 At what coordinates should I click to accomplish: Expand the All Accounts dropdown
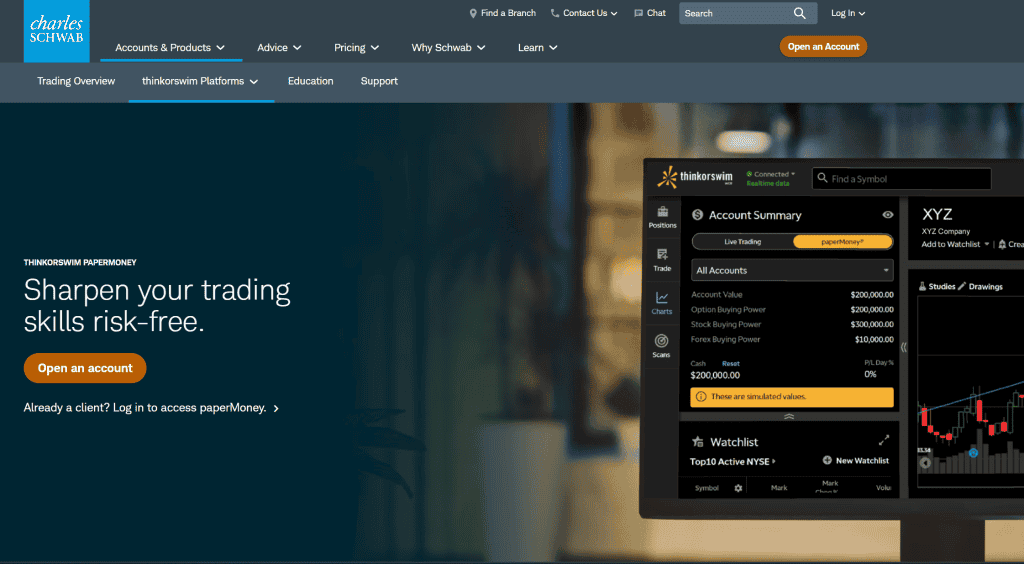792,270
